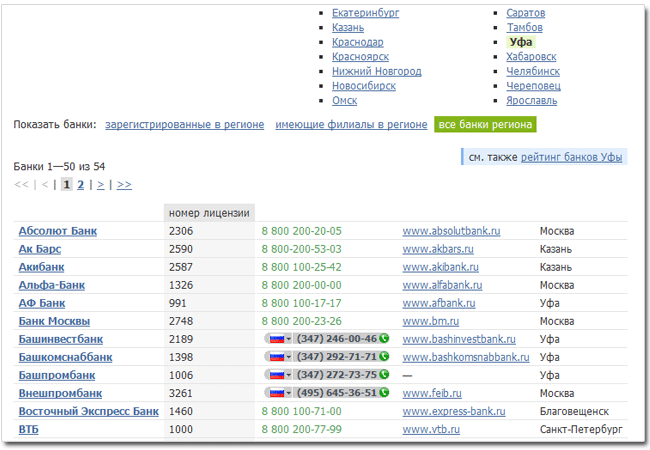The height and width of the screenshot is (450, 650).
Task: Visit www.bashinvestbank.ru website link
Action: [x=459, y=339]
